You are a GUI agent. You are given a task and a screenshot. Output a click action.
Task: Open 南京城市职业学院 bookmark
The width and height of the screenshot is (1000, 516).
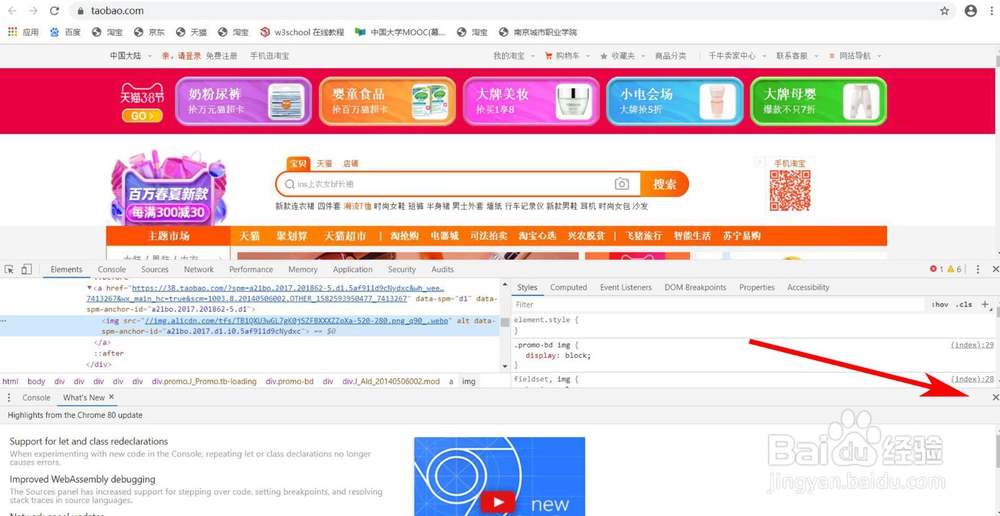[x=538, y=32]
